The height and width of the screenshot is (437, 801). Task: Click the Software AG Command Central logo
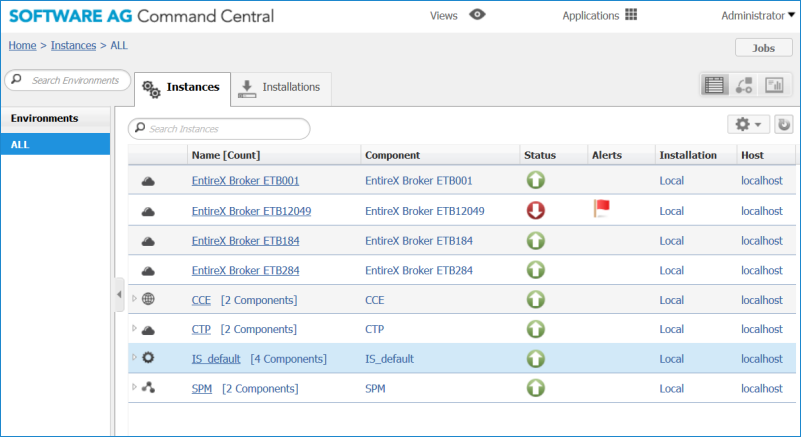tap(142, 16)
